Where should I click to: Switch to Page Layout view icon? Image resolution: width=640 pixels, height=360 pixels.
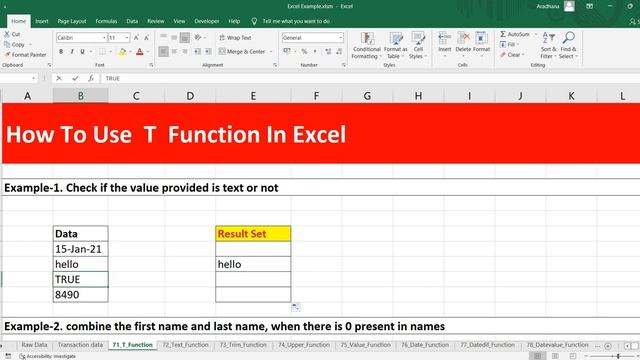[555, 356]
